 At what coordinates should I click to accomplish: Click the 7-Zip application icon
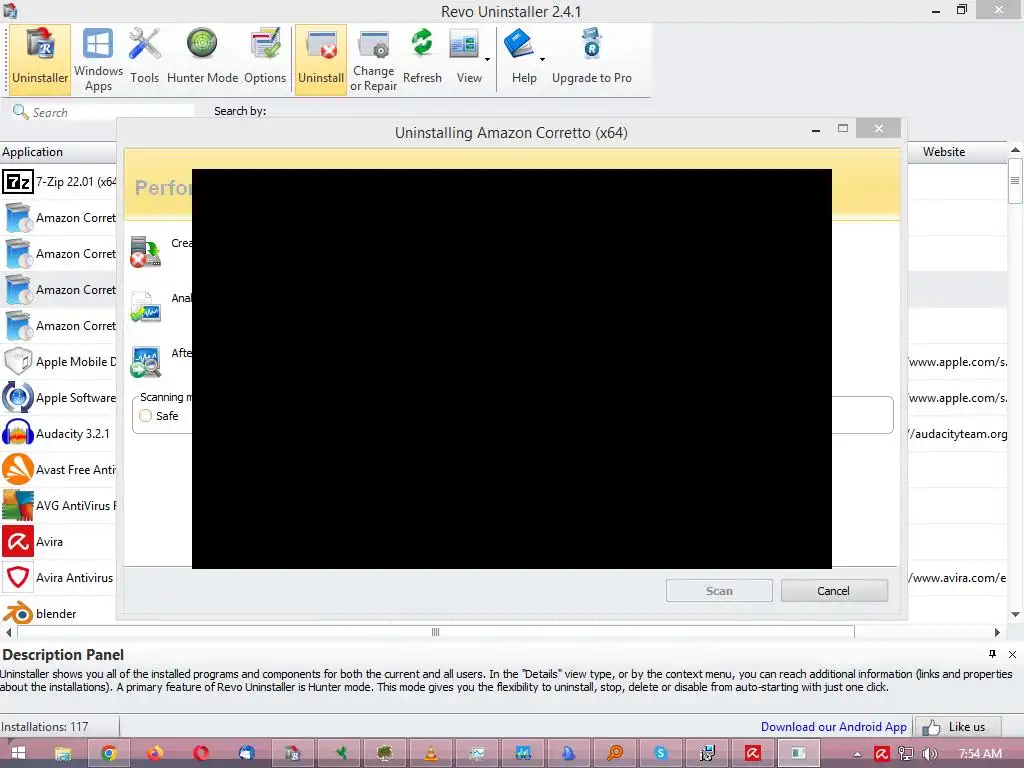pos(18,182)
